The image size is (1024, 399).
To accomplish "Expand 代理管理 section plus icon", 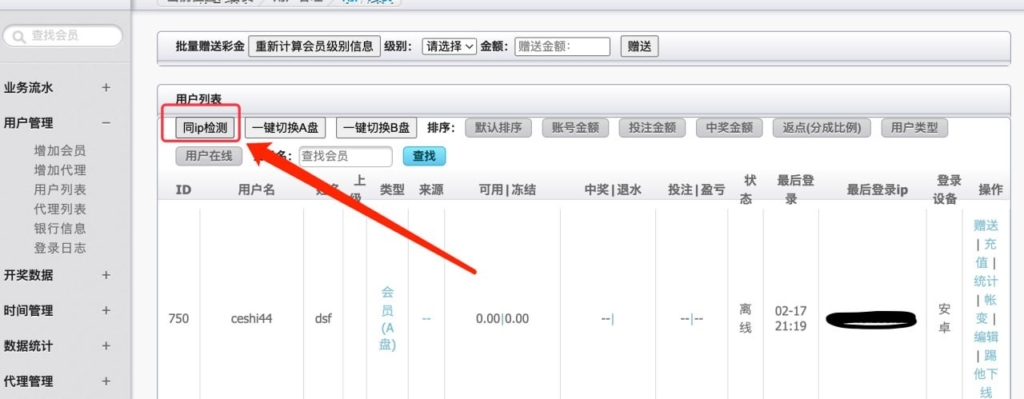I will point(106,381).
